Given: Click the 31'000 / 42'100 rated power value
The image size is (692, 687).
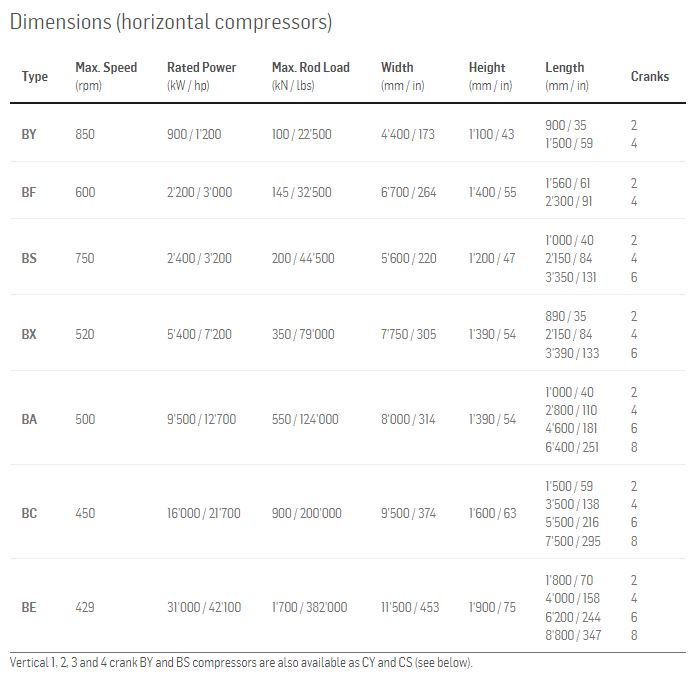Looking at the screenshot, I should tap(204, 607).
